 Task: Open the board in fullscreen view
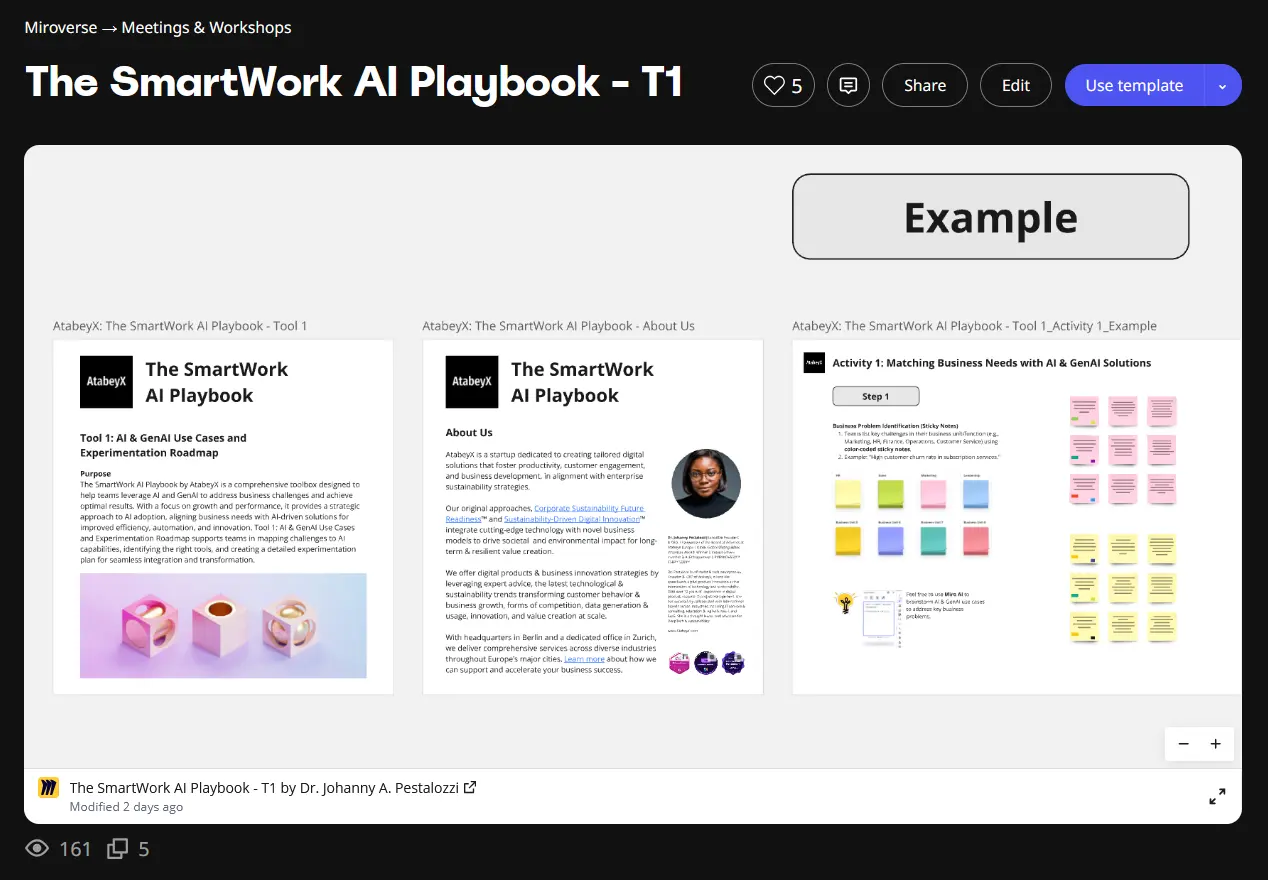1217,797
